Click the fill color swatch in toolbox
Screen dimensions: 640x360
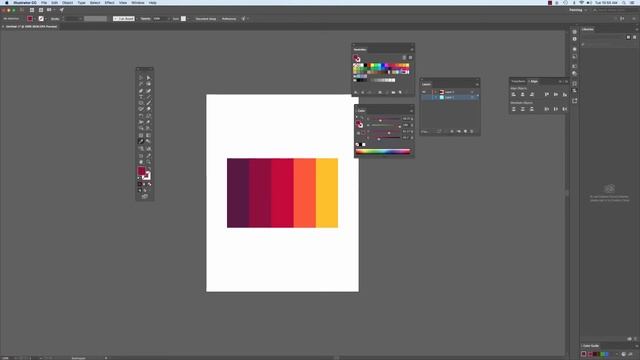(x=141, y=171)
